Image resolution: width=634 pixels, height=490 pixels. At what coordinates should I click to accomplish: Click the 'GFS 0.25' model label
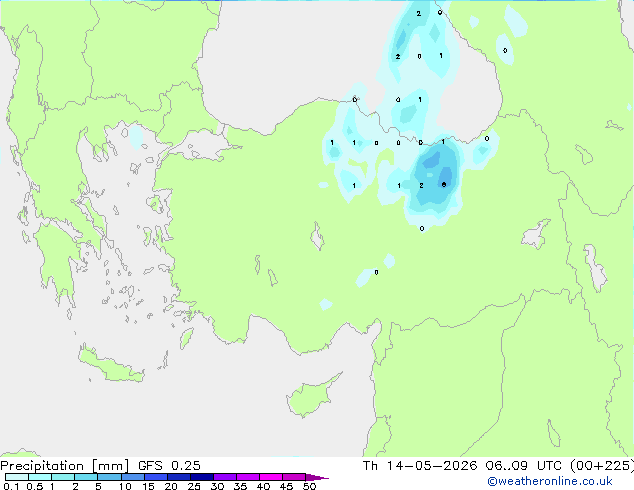[169, 466]
